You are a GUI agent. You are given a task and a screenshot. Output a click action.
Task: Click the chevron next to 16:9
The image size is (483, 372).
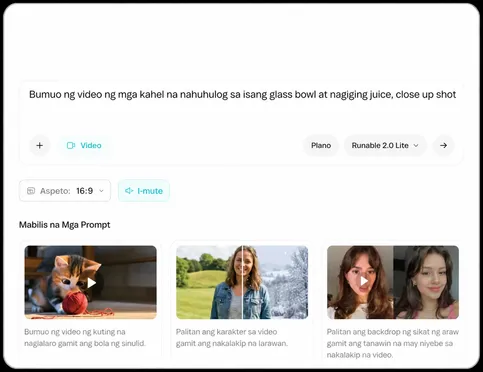[102, 191]
